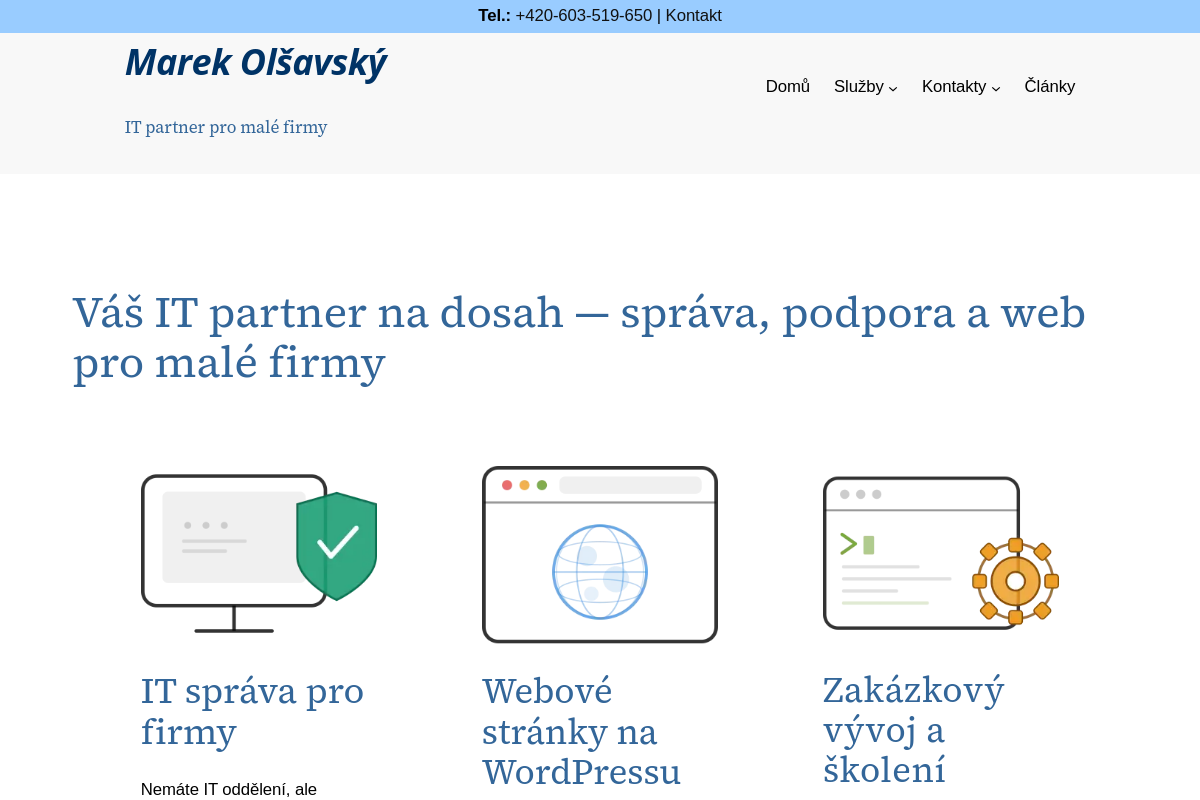Click the orange gear mechanism in the third illustration
Screen dimensions: 1200x800
coord(1016,580)
